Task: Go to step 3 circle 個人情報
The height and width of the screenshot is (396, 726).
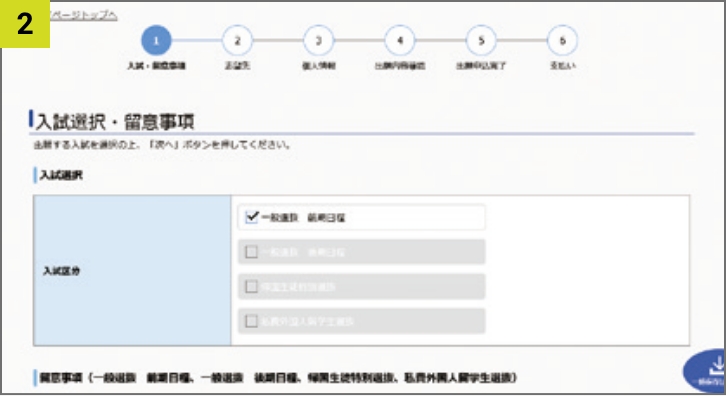Action: pyautogui.click(x=319, y=41)
